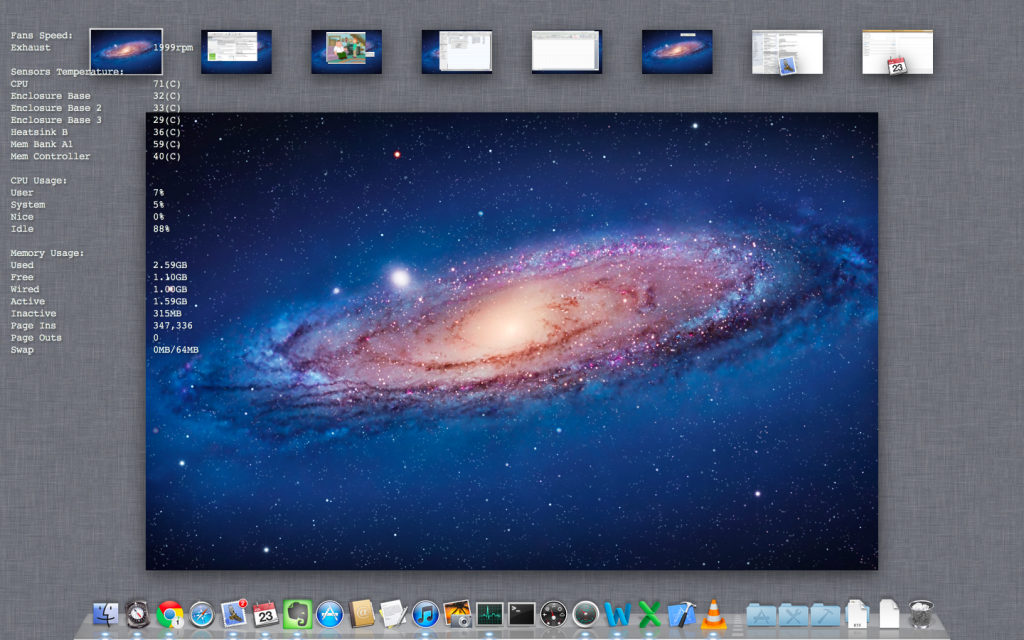Screen dimensions: 1024x640
Task: Click the 'Fans Speed:' heading text
Action: [x=41, y=35]
